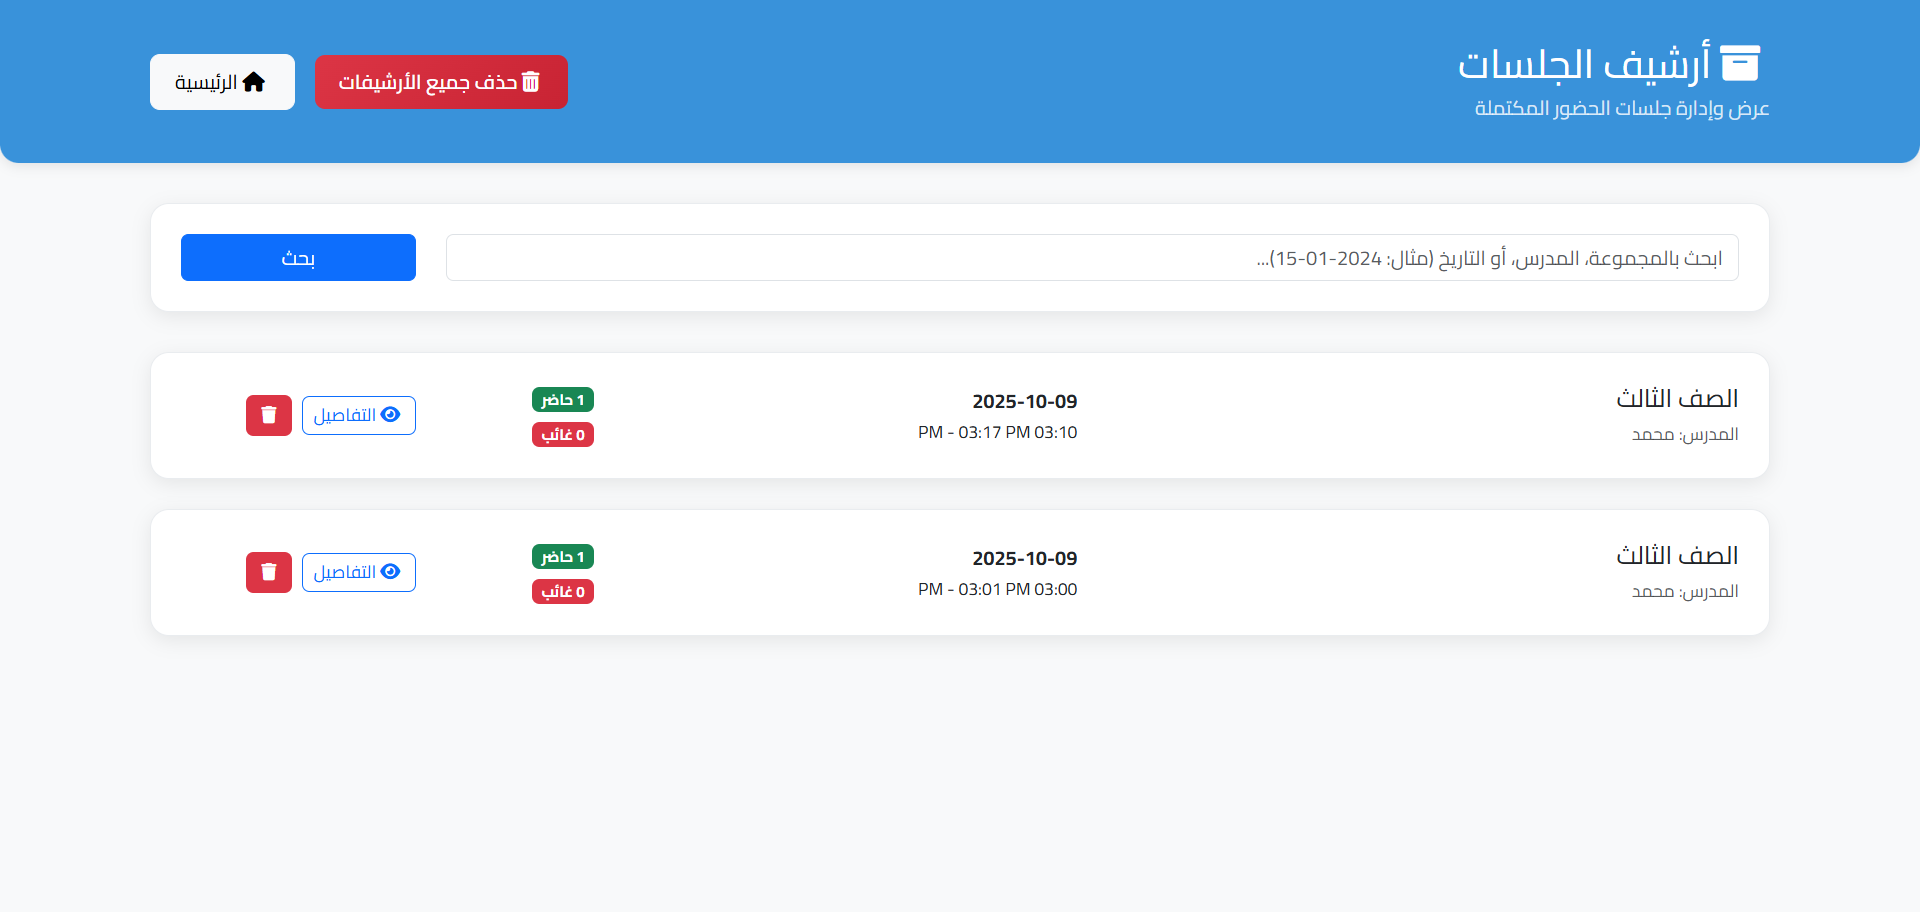This screenshot has width=1920, height=912.
Task: Click the archive box icon in header
Action: coord(1739,63)
